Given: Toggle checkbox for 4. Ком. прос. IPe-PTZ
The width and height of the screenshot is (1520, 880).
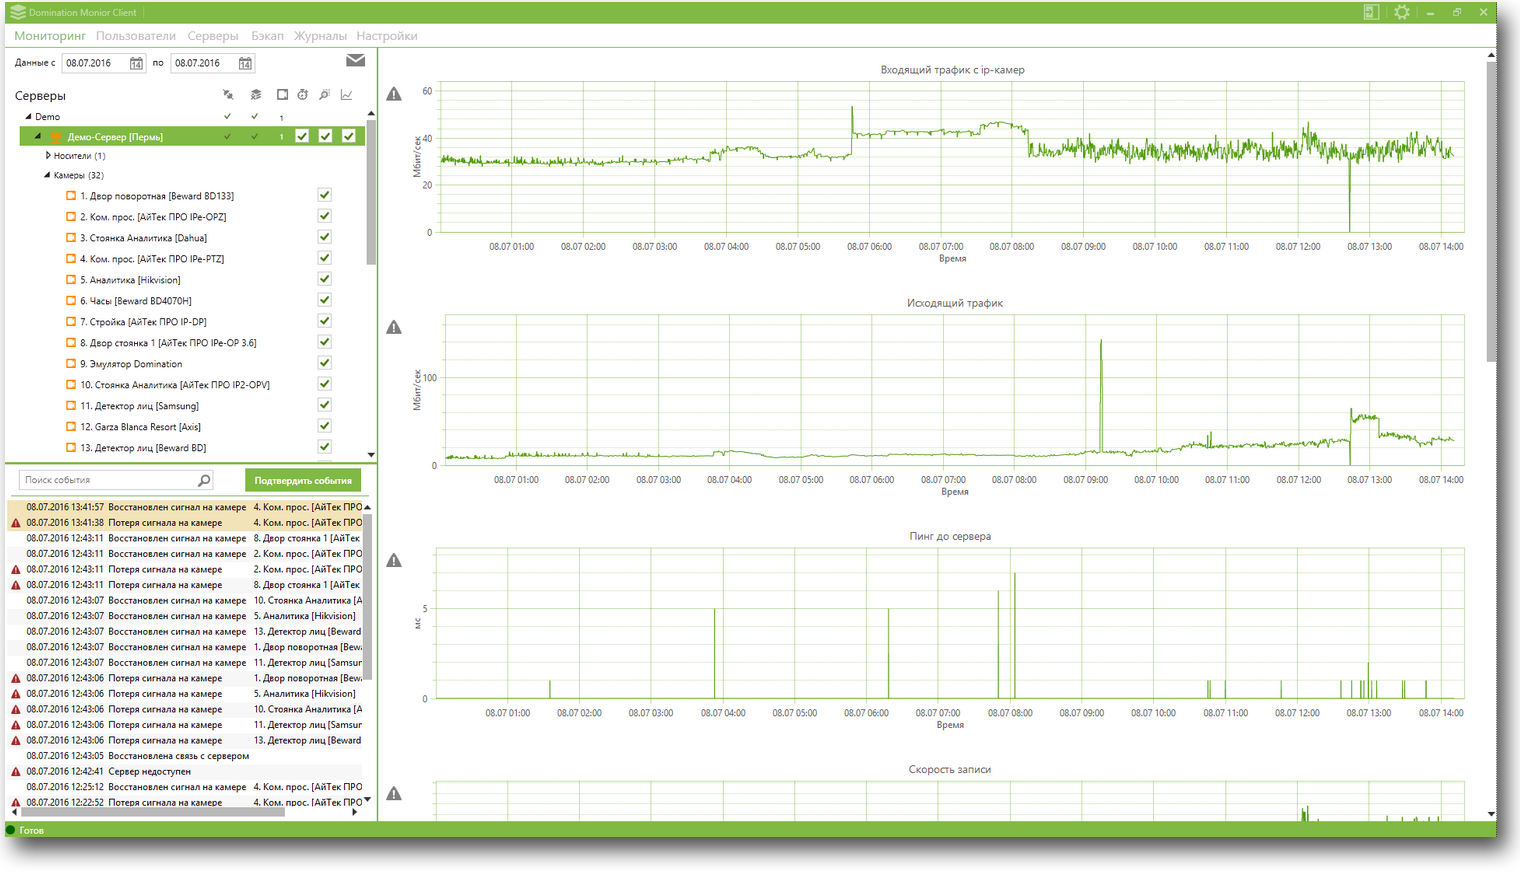Looking at the screenshot, I should coord(325,258).
